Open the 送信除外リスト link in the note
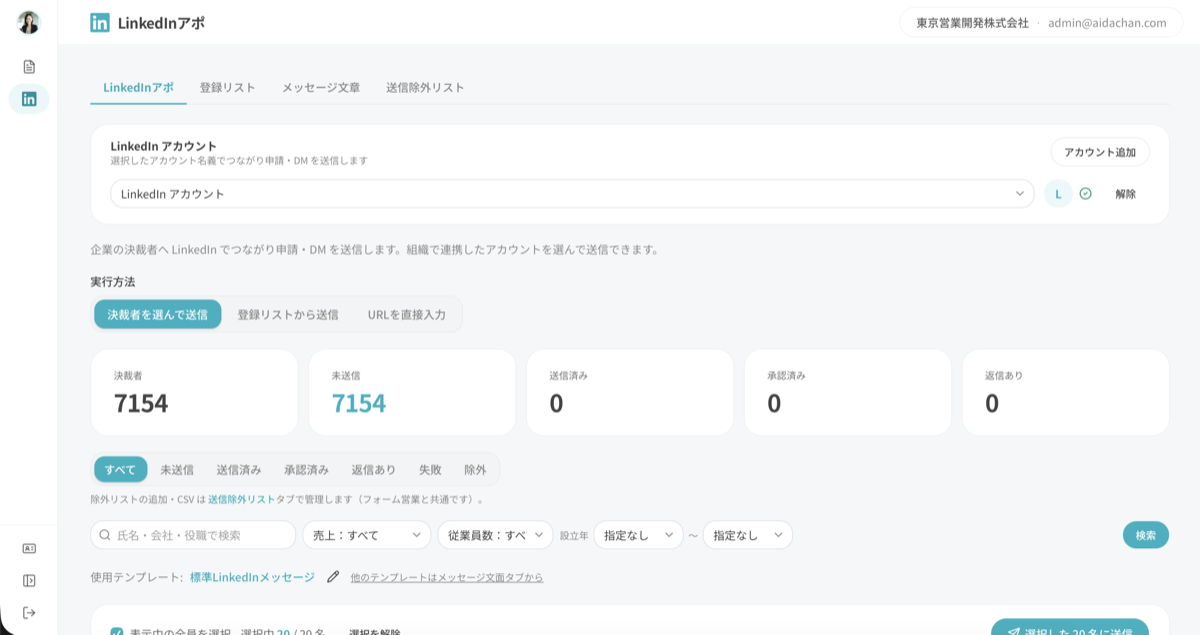The width and height of the screenshot is (1200, 635). [x=242, y=498]
